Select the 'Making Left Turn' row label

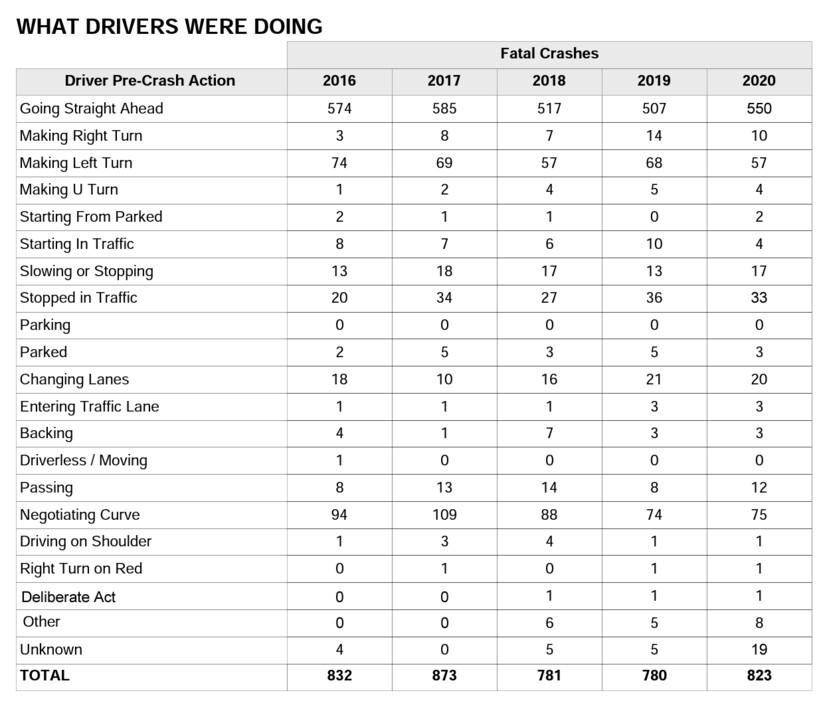(x=76, y=163)
